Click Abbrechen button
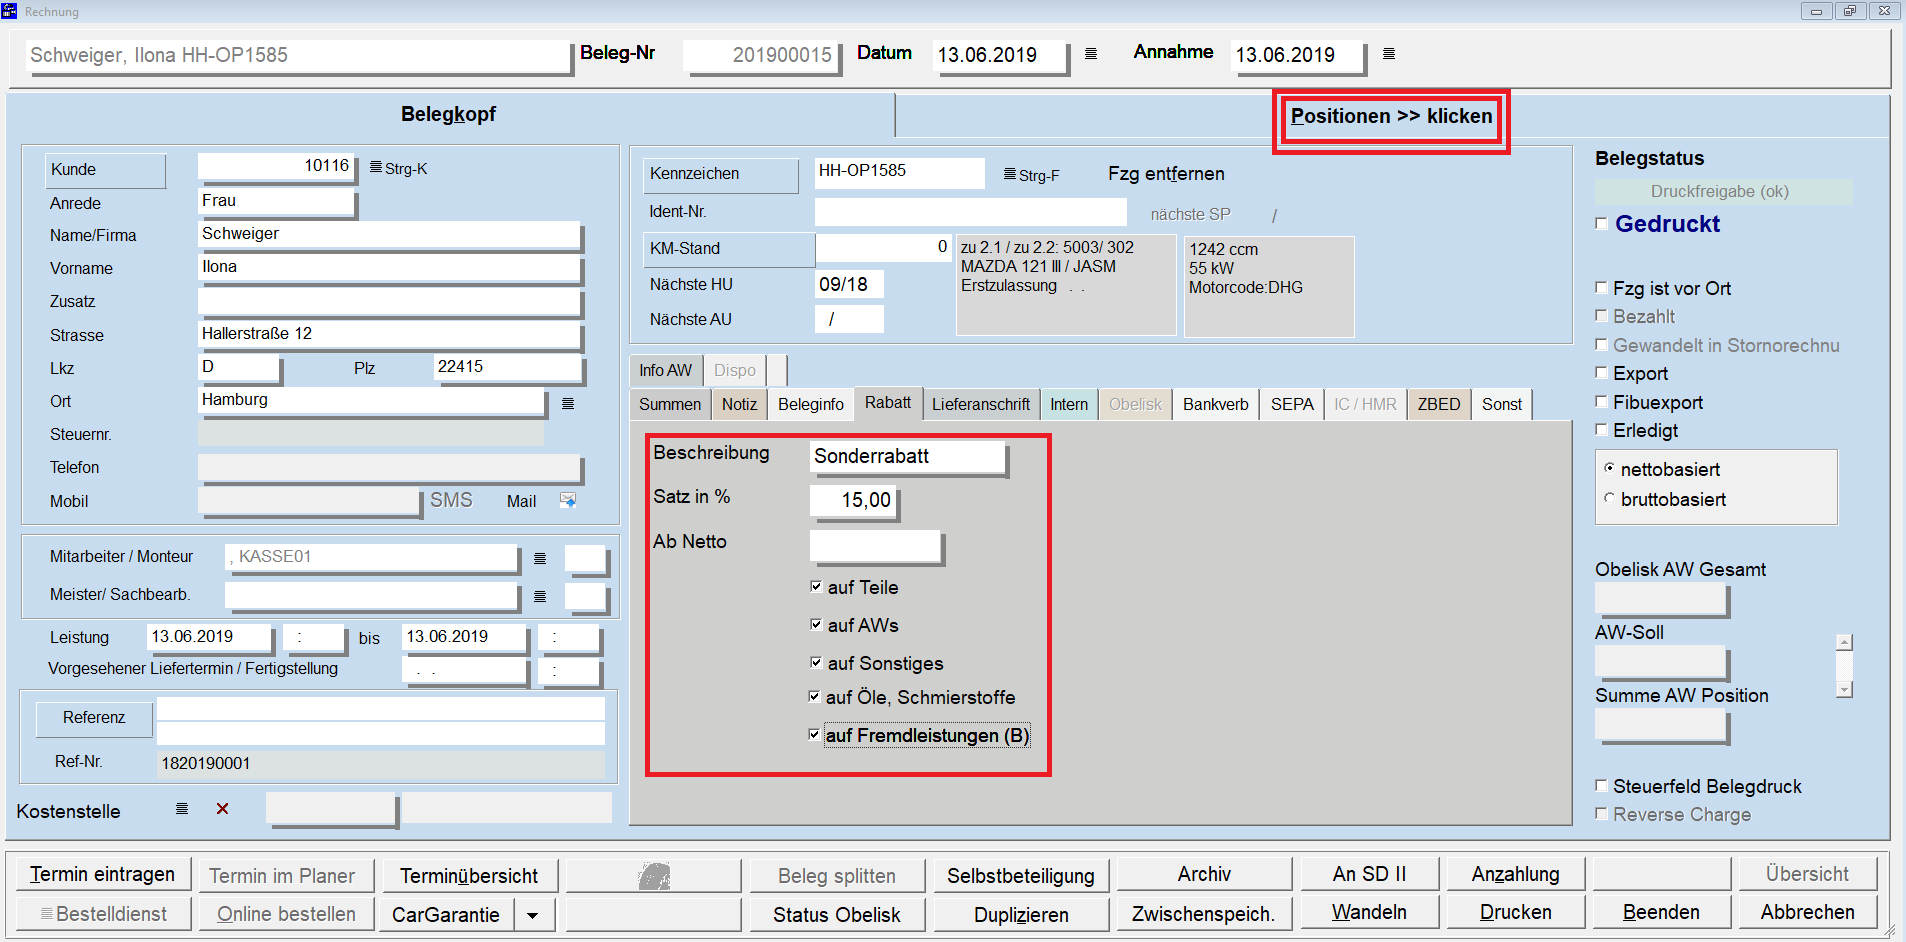 pyautogui.click(x=1807, y=913)
